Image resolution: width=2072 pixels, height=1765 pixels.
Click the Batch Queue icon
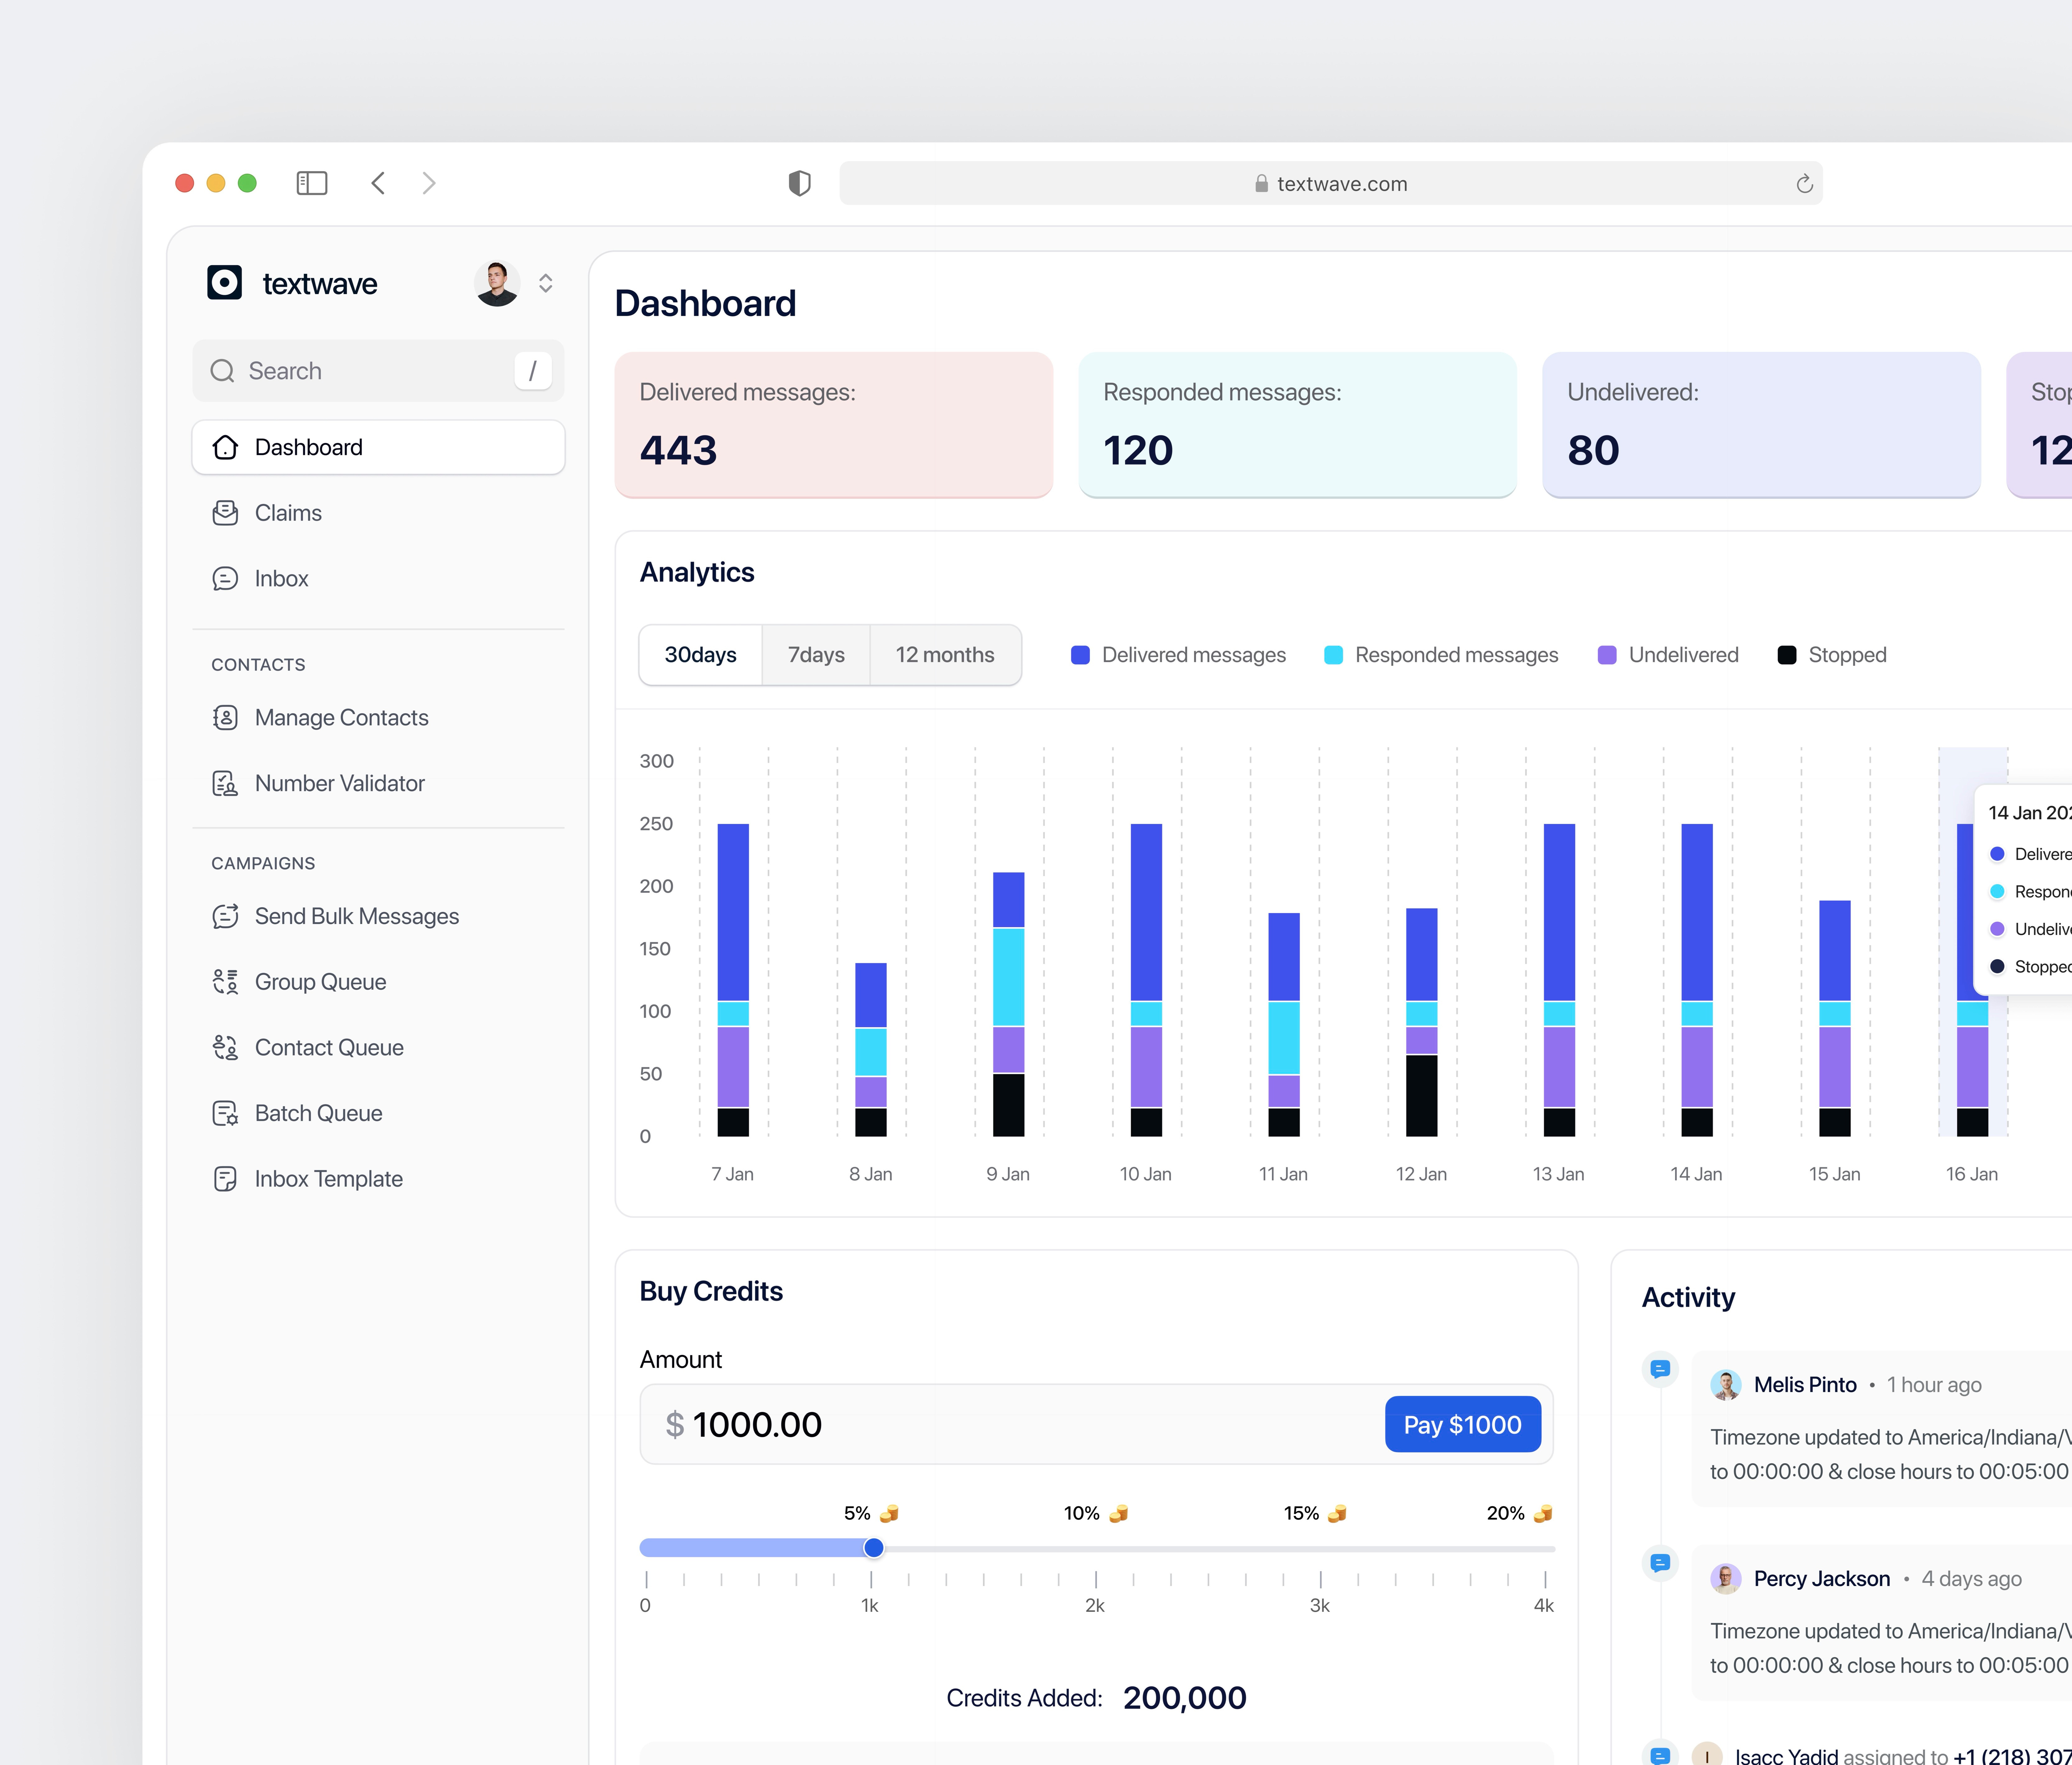(x=225, y=1113)
